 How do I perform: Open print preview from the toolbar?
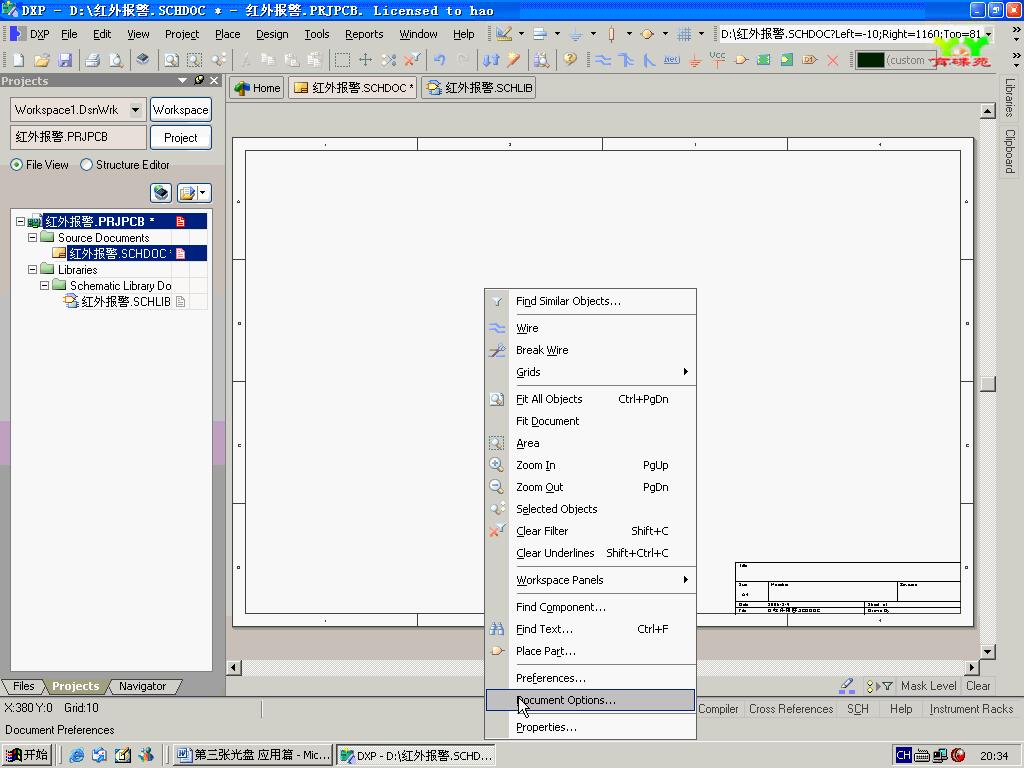[116, 60]
